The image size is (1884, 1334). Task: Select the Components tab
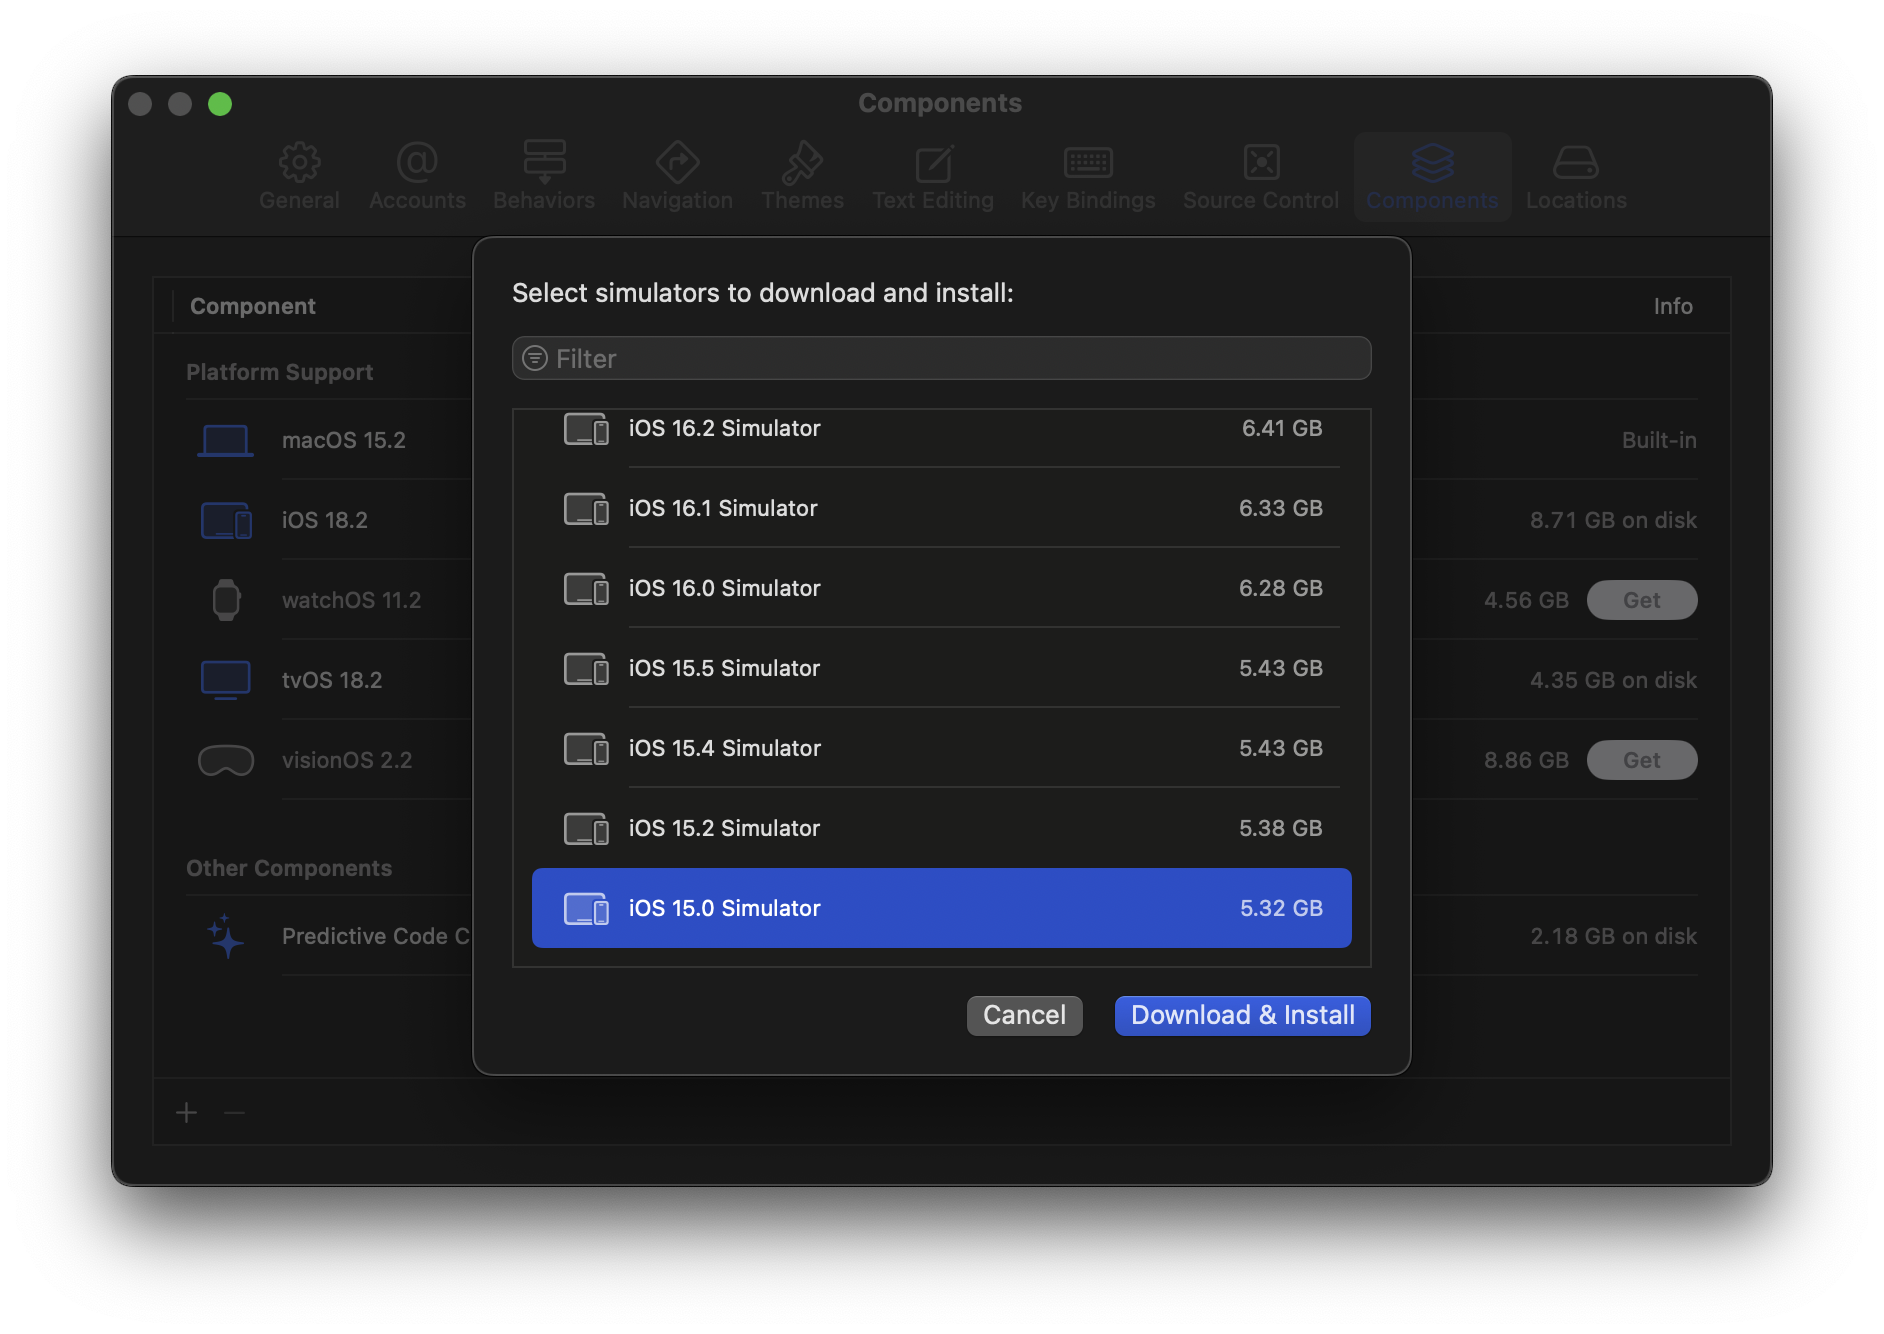(x=1432, y=176)
